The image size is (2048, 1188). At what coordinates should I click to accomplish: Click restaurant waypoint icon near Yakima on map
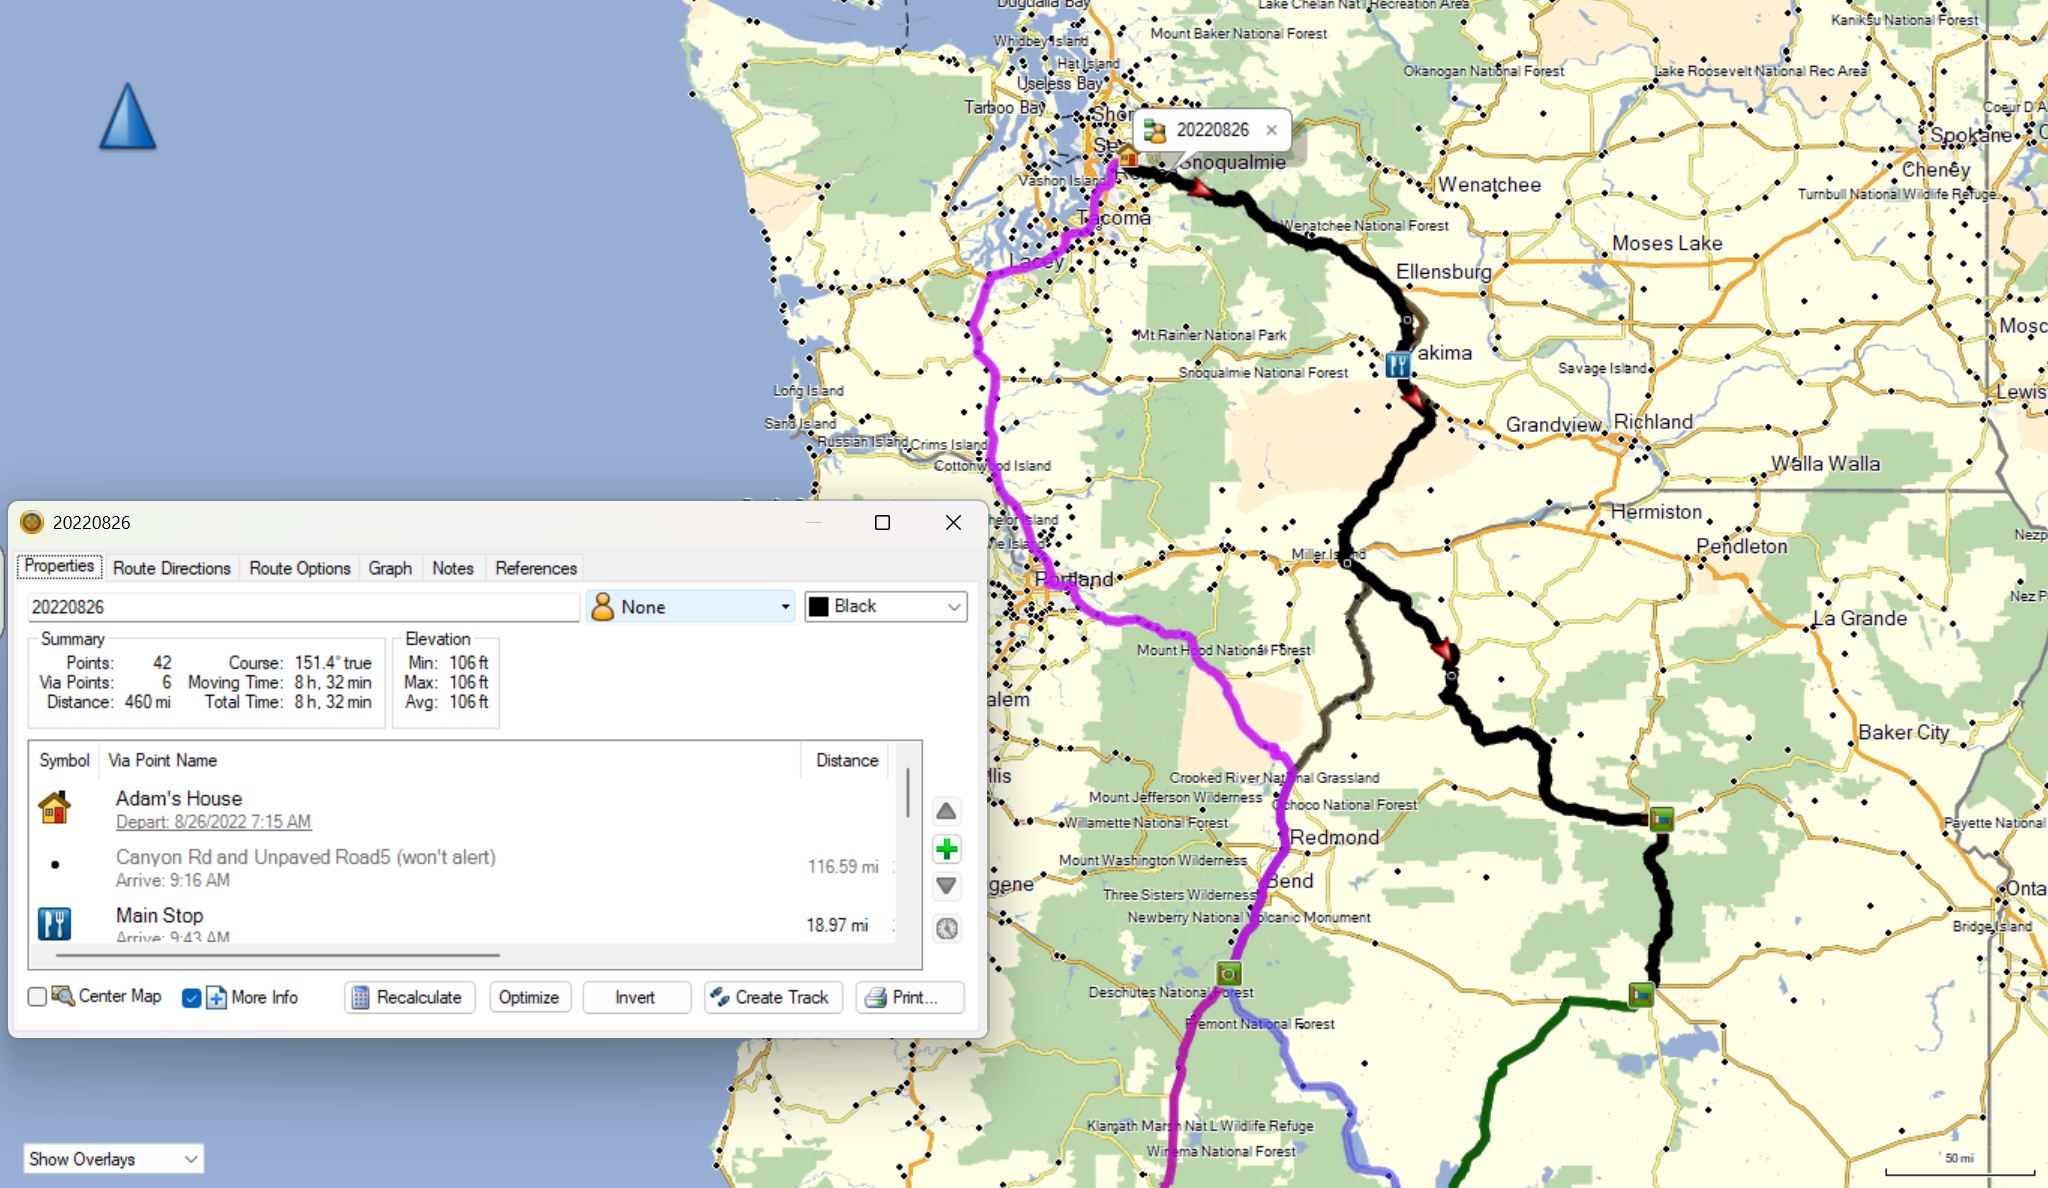pyautogui.click(x=1398, y=365)
